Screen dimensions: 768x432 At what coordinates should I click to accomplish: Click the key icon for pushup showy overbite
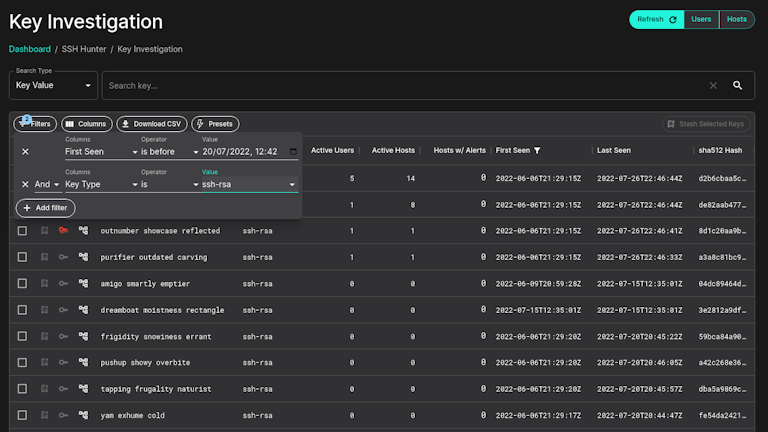[x=63, y=362]
